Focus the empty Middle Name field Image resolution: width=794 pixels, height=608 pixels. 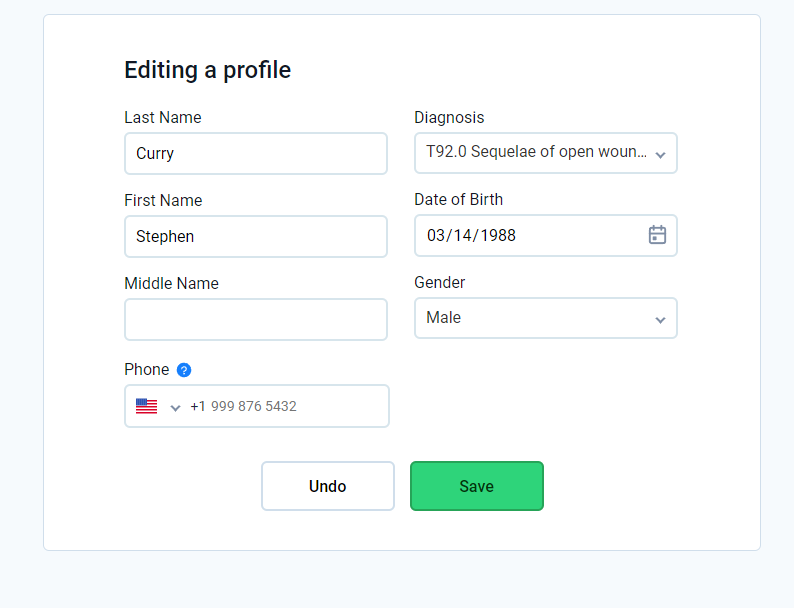point(255,319)
